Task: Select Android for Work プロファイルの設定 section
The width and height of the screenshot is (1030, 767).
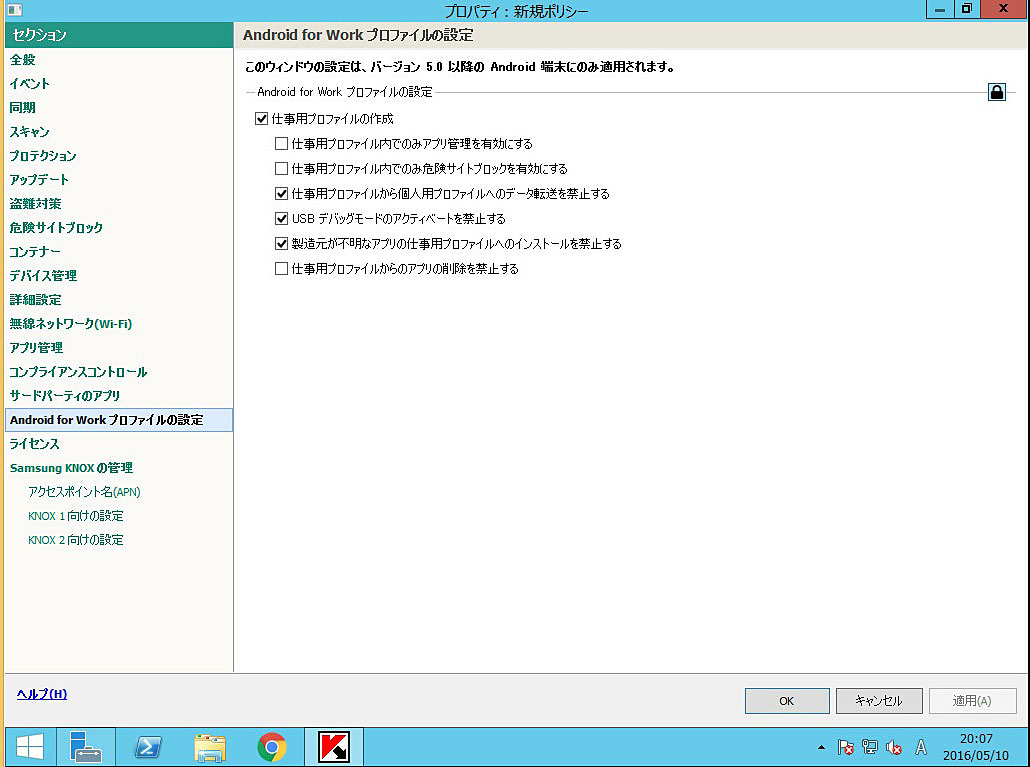Action: click(x=119, y=420)
